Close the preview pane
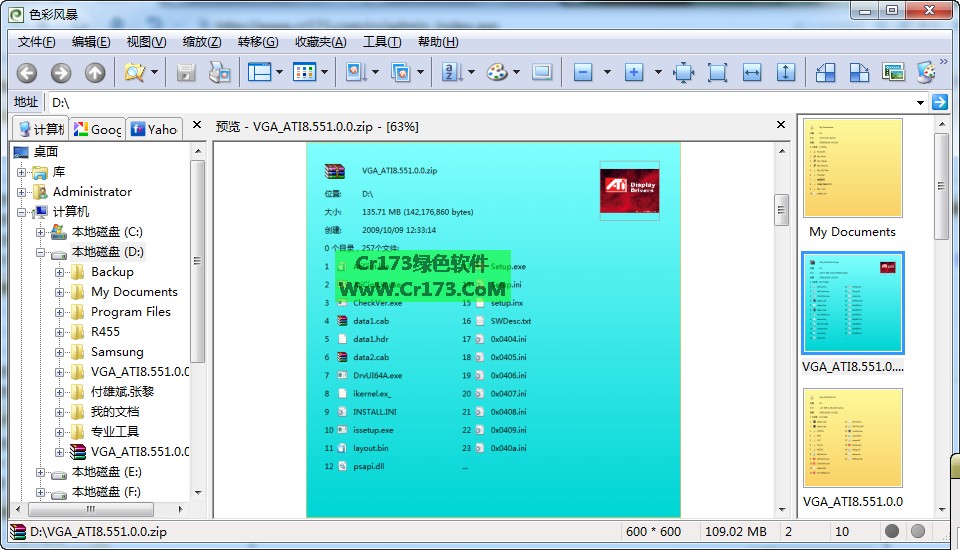960x550 pixels. [781, 125]
